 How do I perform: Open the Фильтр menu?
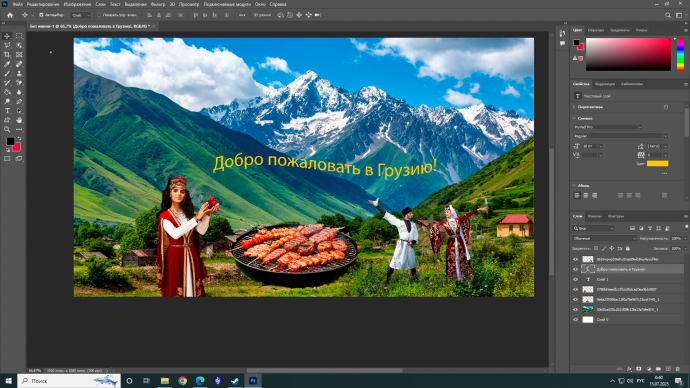pos(158,4)
